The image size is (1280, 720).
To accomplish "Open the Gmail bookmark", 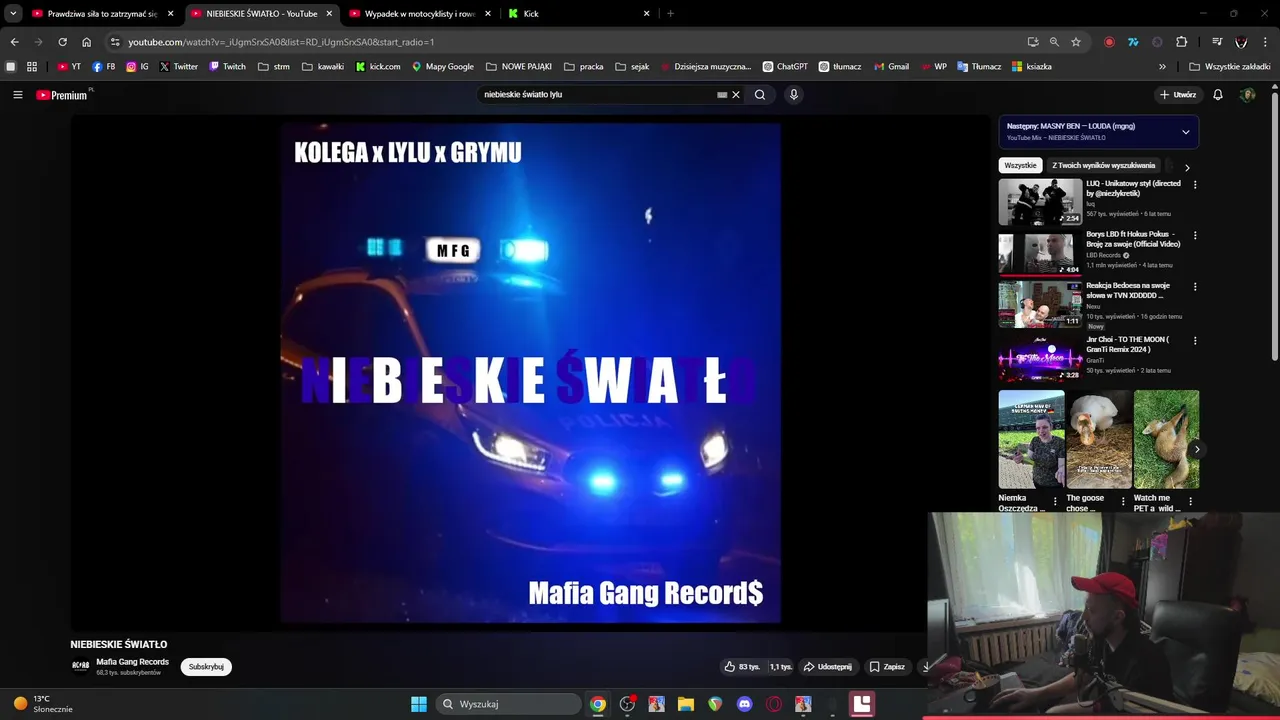I will coord(891,67).
